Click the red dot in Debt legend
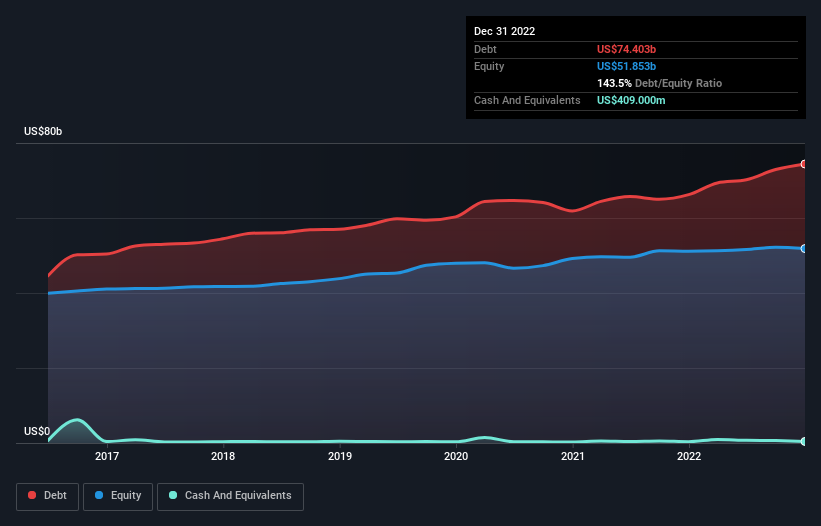The width and height of the screenshot is (821, 526). coord(32,495)
